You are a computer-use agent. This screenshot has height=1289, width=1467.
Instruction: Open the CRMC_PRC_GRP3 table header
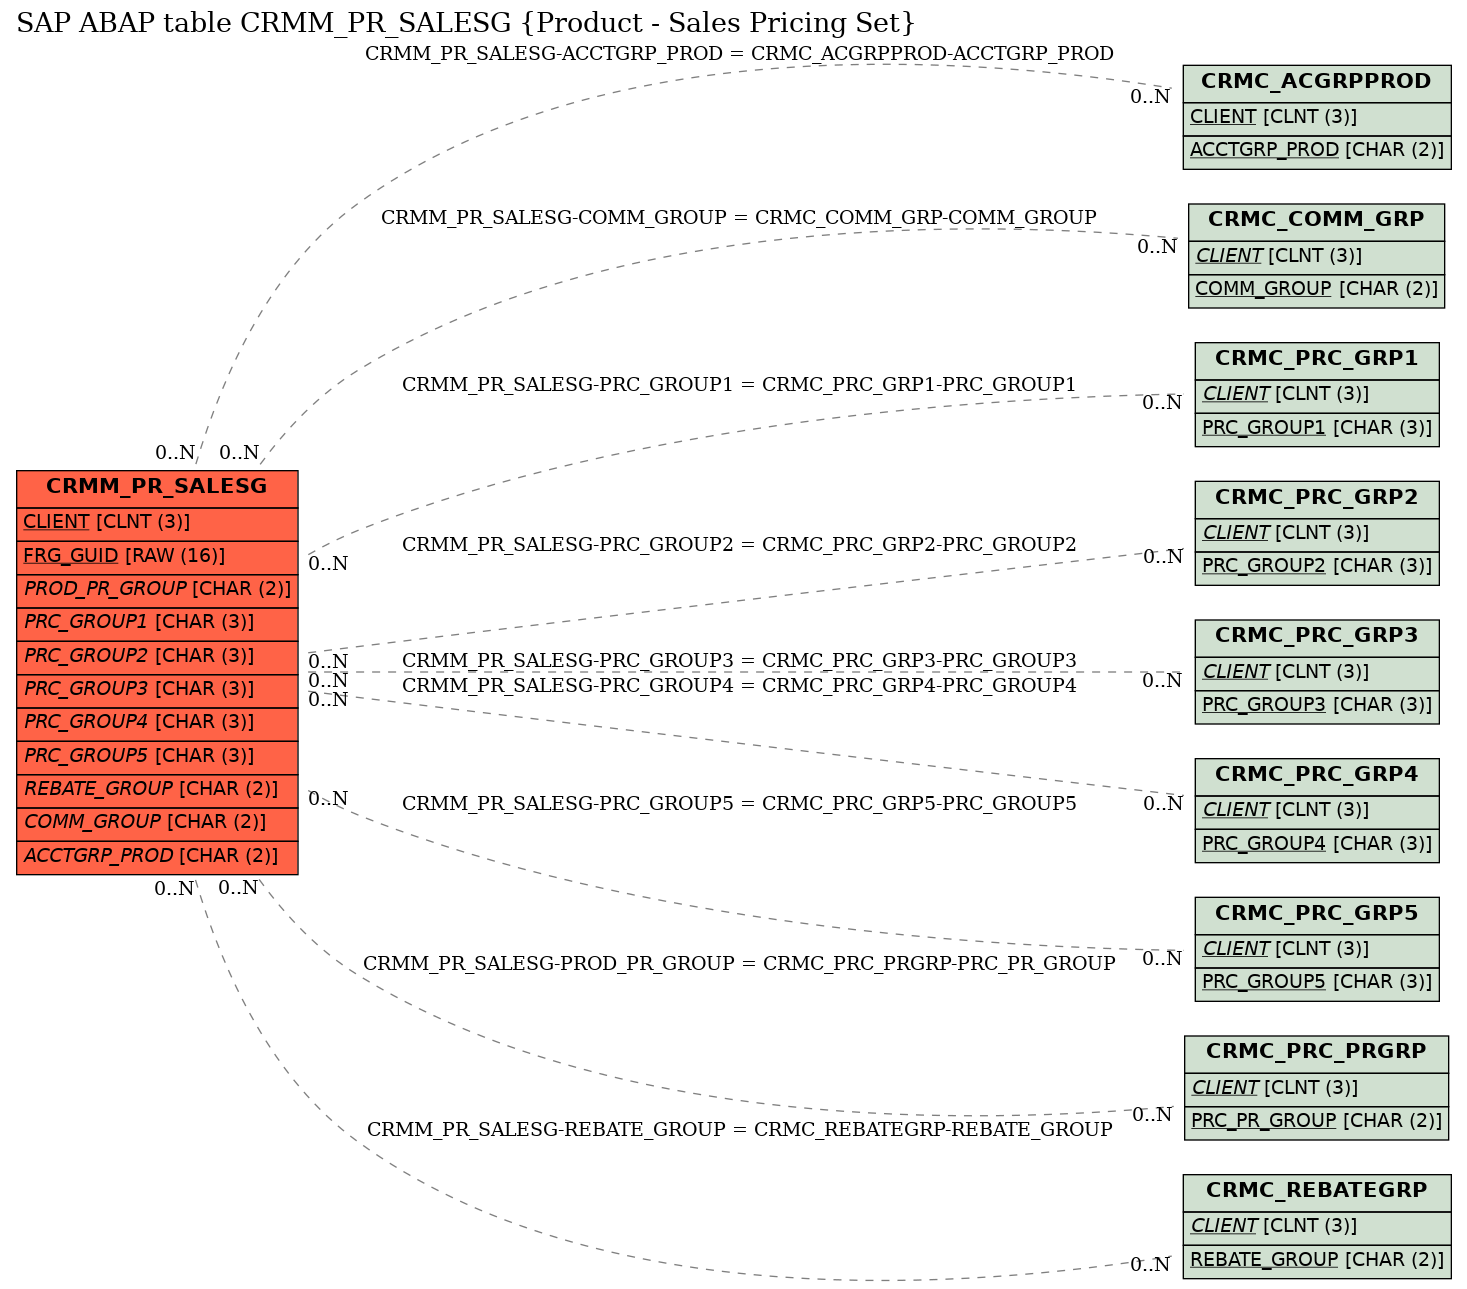[1316, 637]
